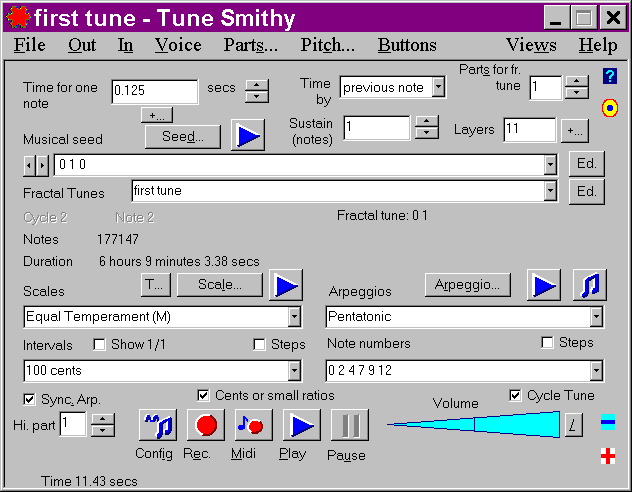Open the Pitch... menu
632x492 pixels.
[328, 45]
